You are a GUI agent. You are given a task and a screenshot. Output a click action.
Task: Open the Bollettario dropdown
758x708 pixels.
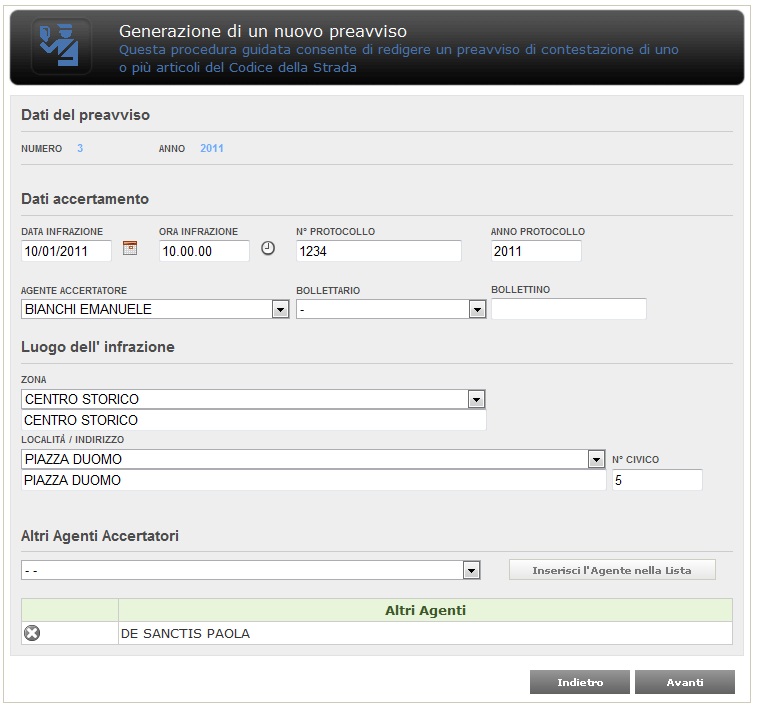[x=477, y=309]
